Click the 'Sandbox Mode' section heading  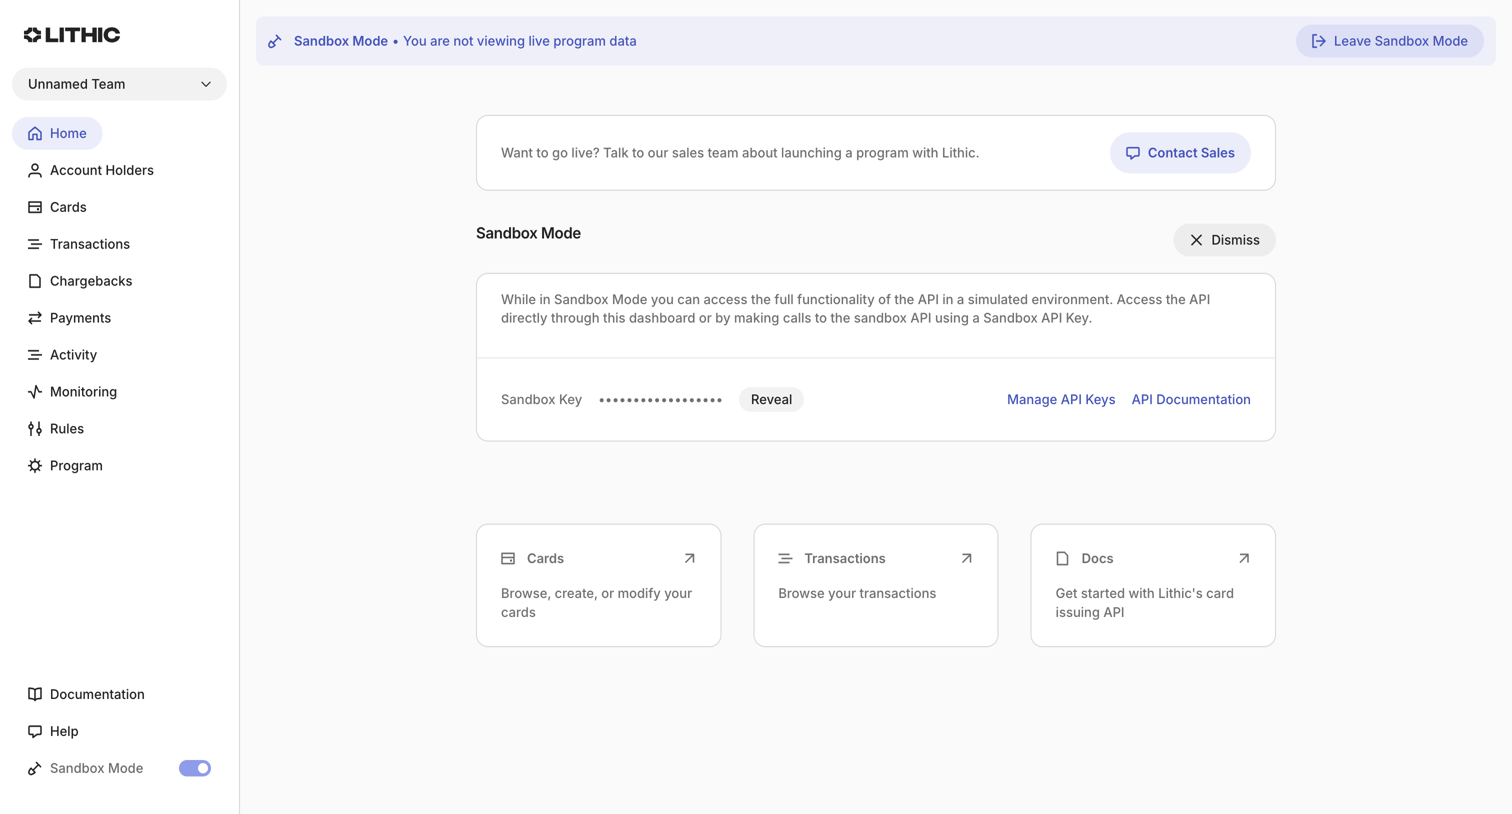pos(528,233)
